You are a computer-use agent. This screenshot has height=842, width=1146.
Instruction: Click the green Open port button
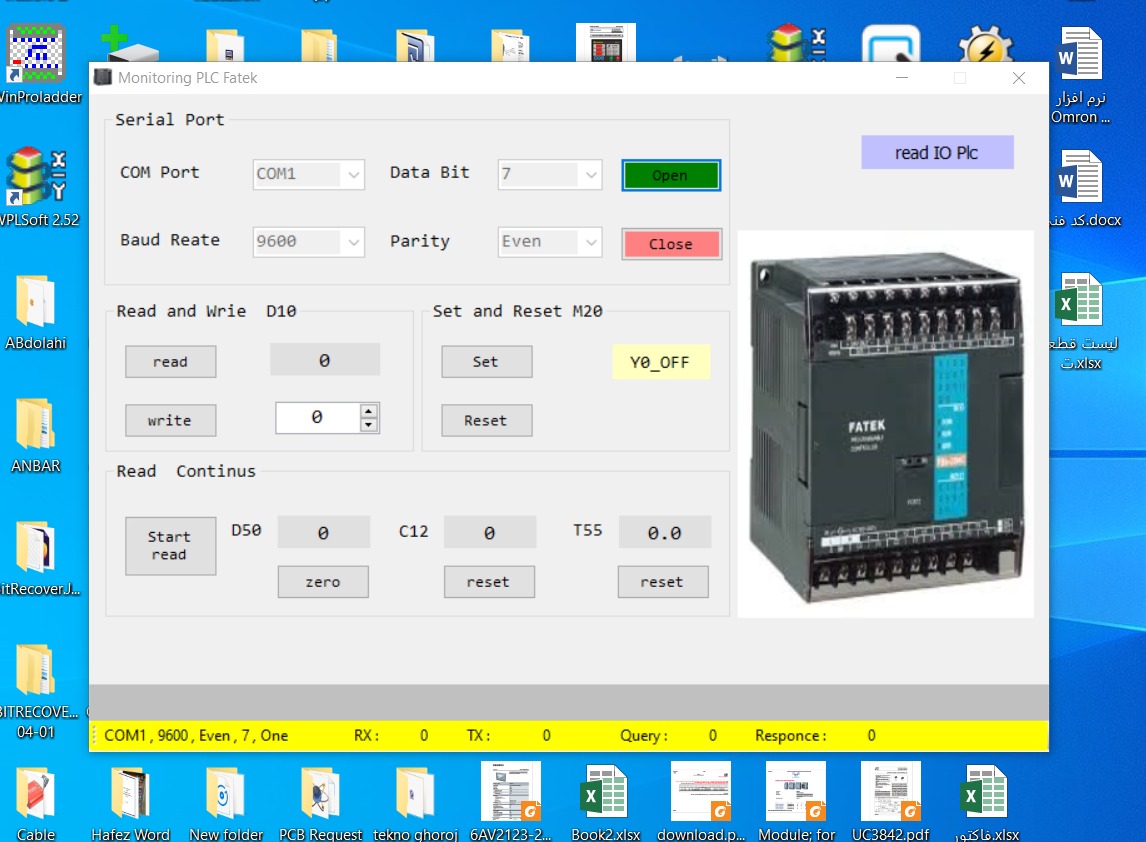point(670,175)
